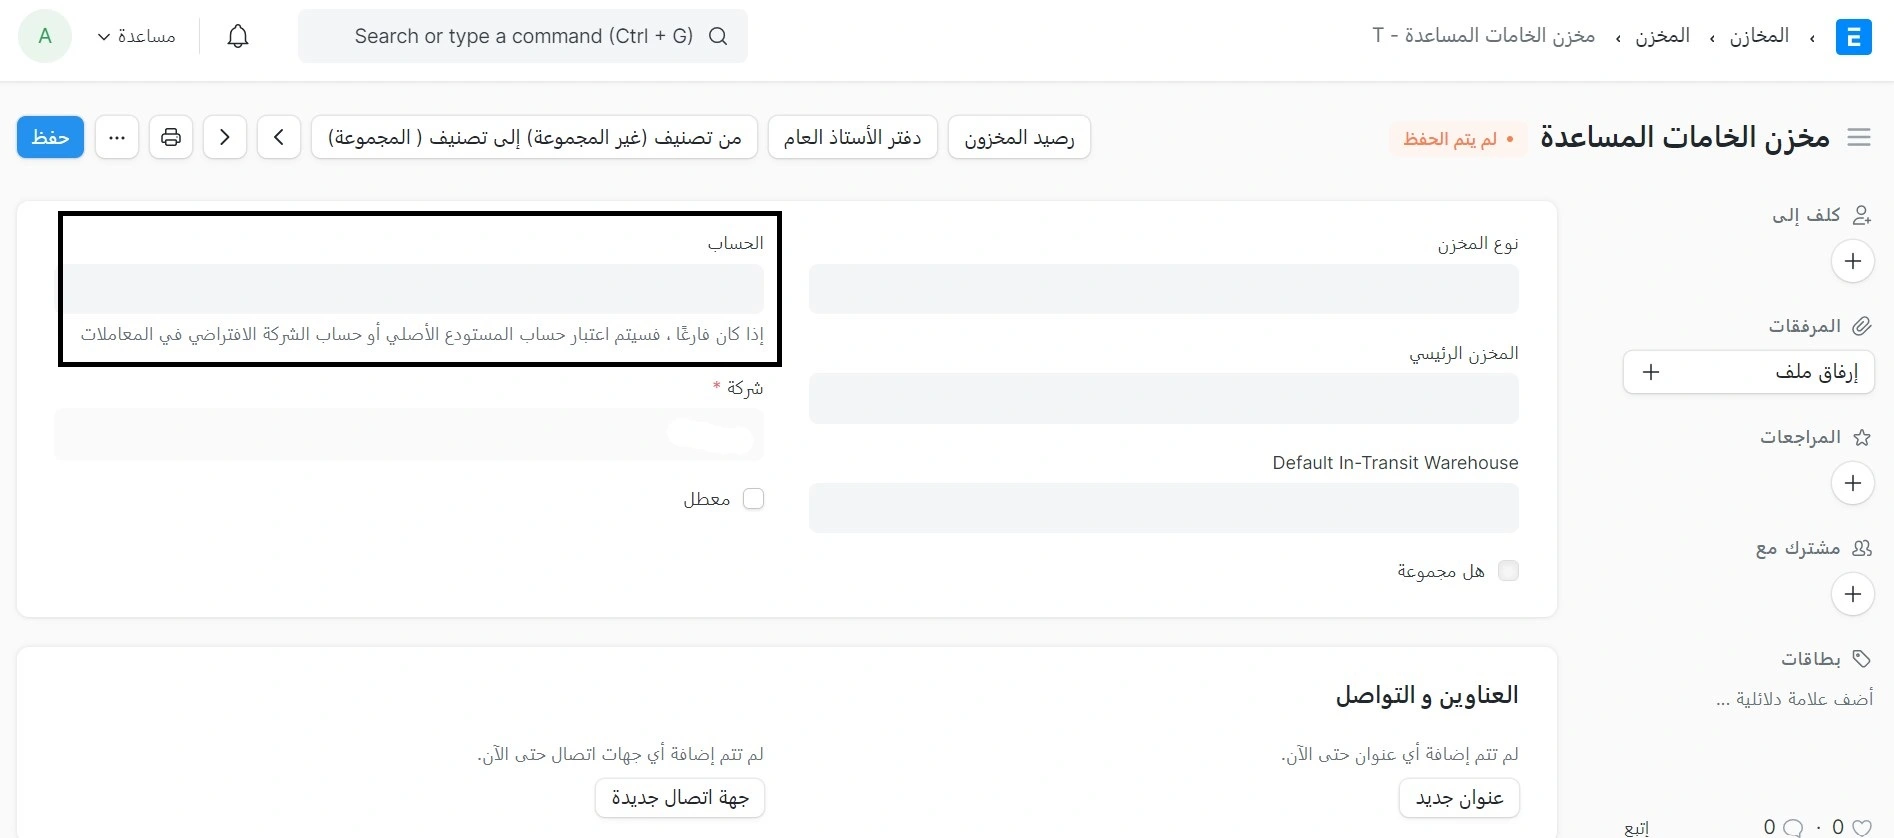Add share plus under مشترك مع

pos(1852,594)
